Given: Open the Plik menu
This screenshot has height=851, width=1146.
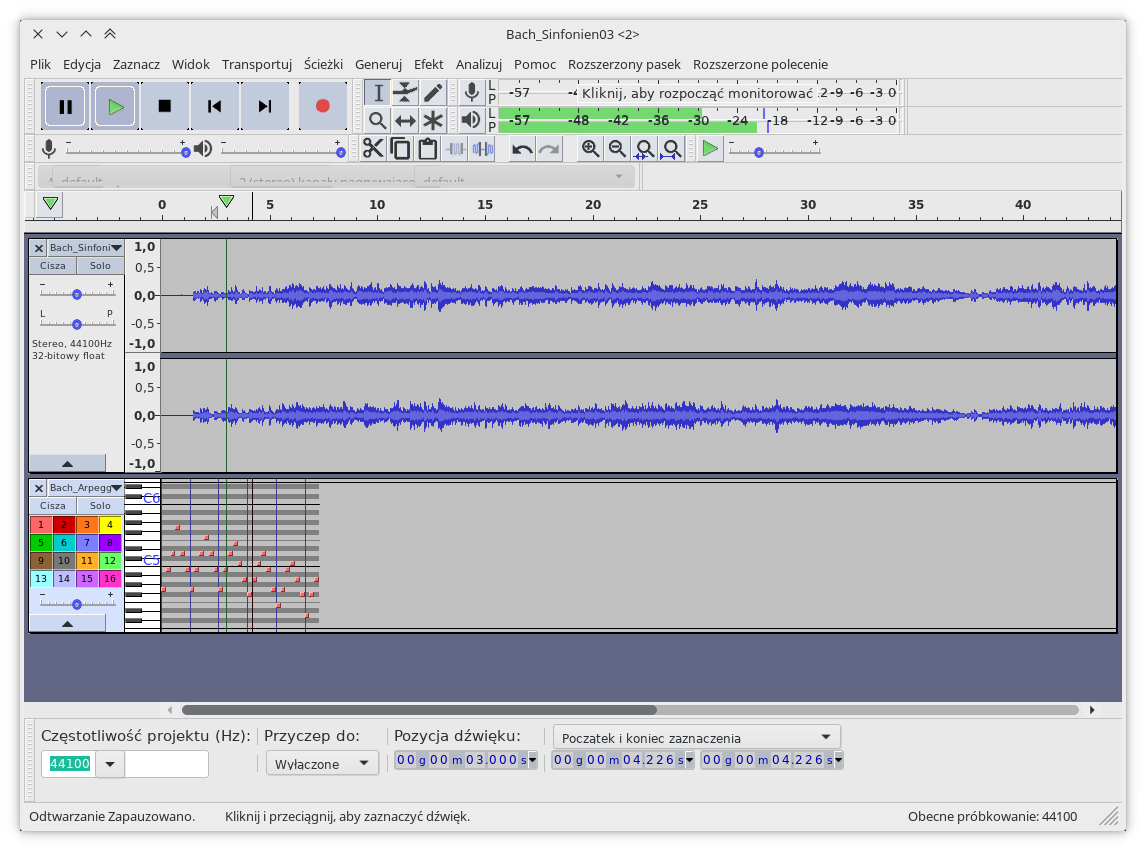Looking at the screenshot, I should (x=40, y=64).
